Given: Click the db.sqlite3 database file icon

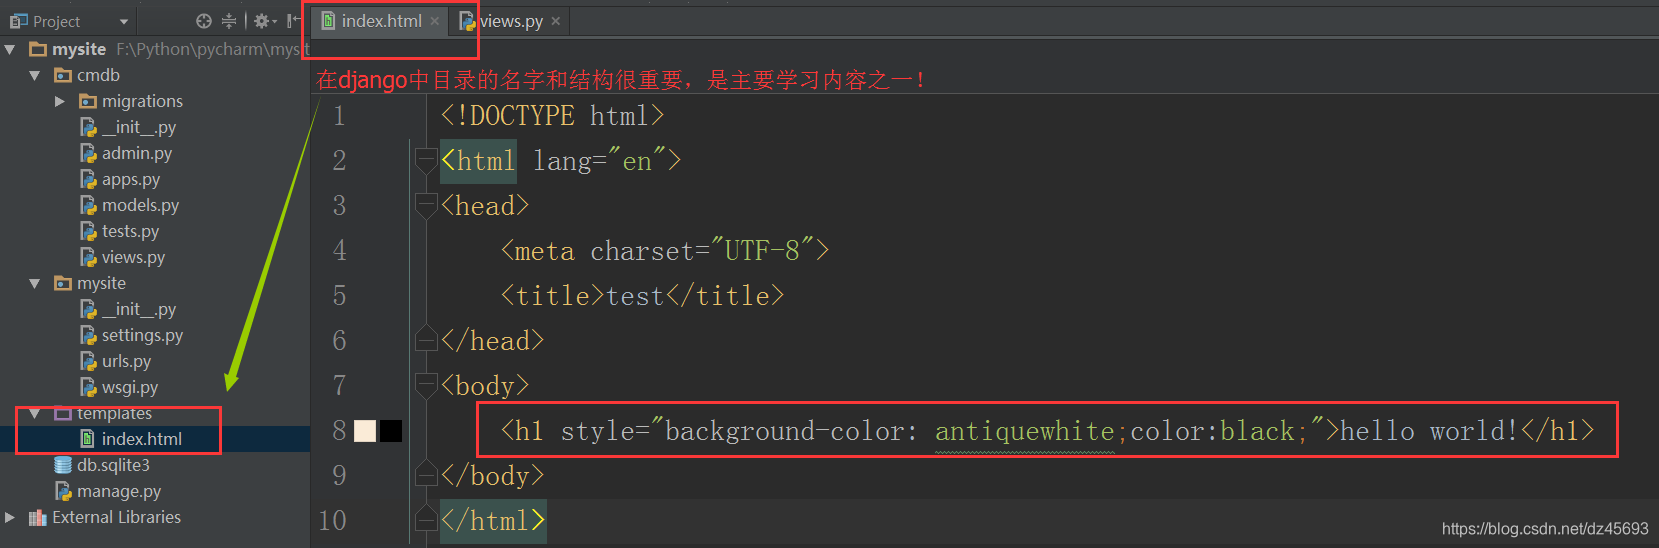Looking at the screenshot, I should click(x=63, y=465).
